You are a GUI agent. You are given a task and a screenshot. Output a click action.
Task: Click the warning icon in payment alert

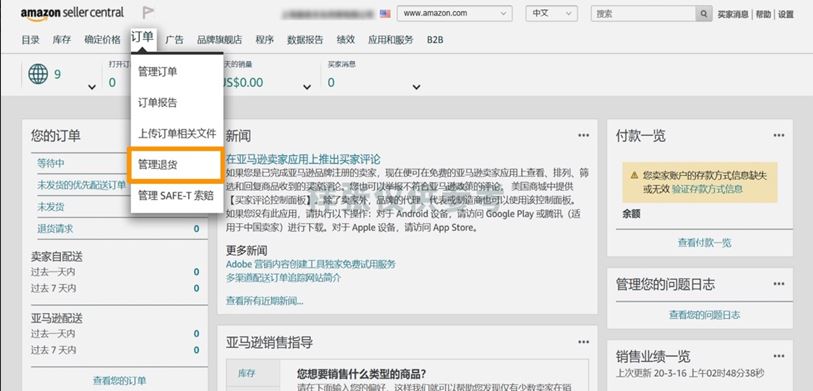(x=634, y=175)
